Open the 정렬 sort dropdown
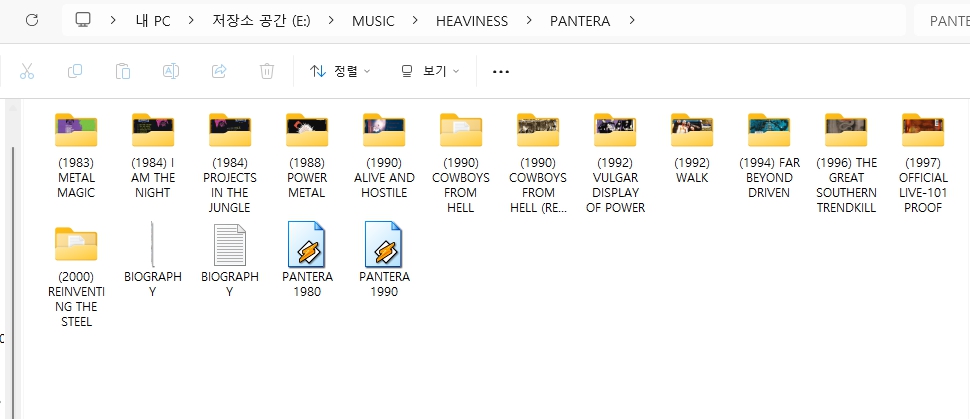Screen dimensions: 970x419 coord(340,71)
